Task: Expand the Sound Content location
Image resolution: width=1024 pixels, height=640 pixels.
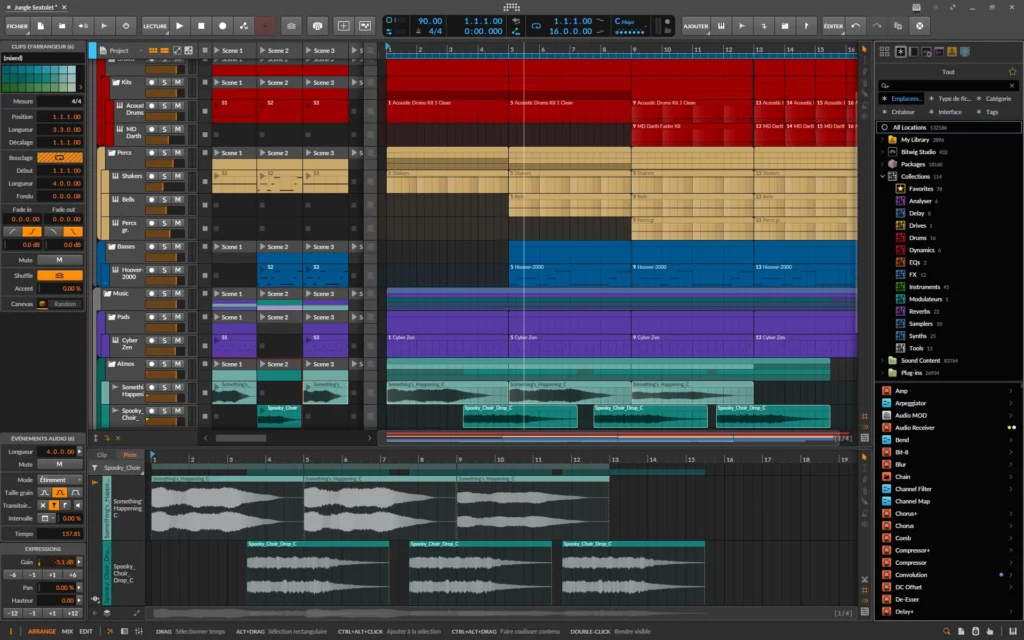Action: (x=883, y=360)
